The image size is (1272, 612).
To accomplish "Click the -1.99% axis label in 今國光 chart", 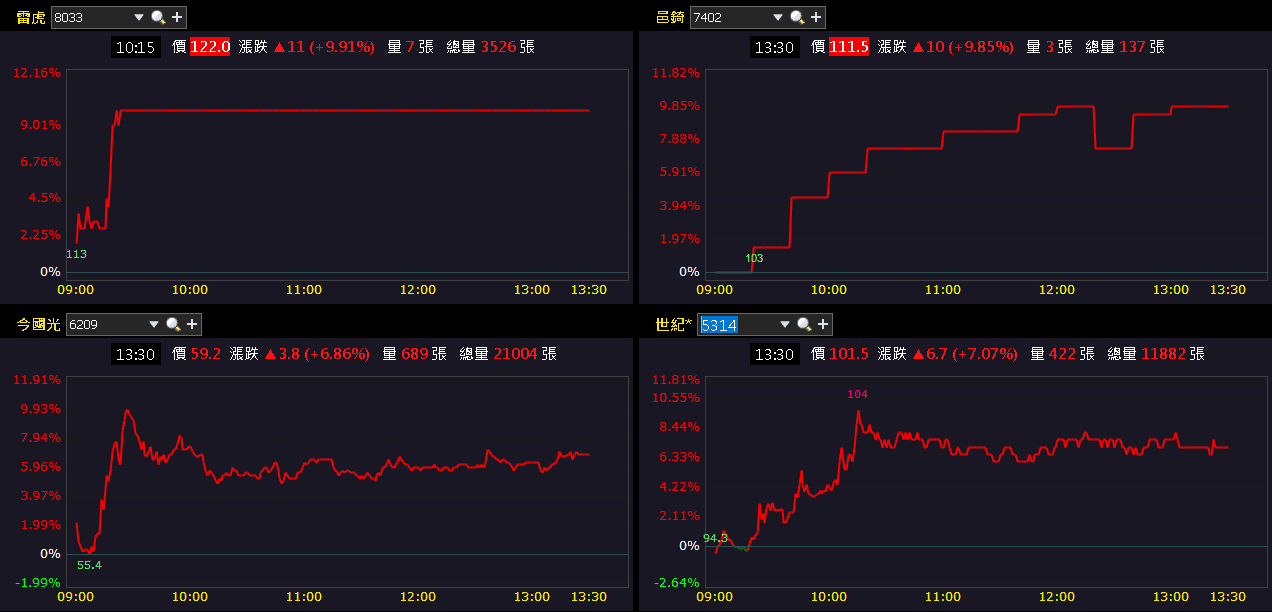I will [x=37, y=582].
